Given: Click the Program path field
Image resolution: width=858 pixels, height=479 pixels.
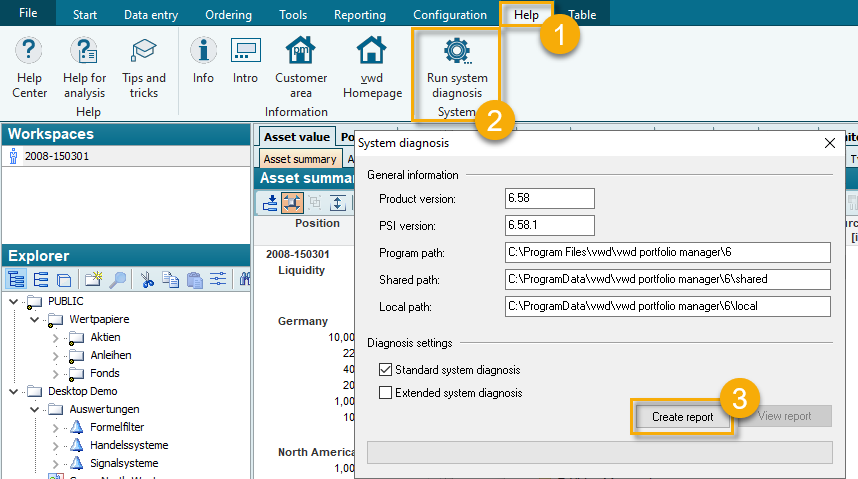Looking at the screenshot, I should pos(668,251).
